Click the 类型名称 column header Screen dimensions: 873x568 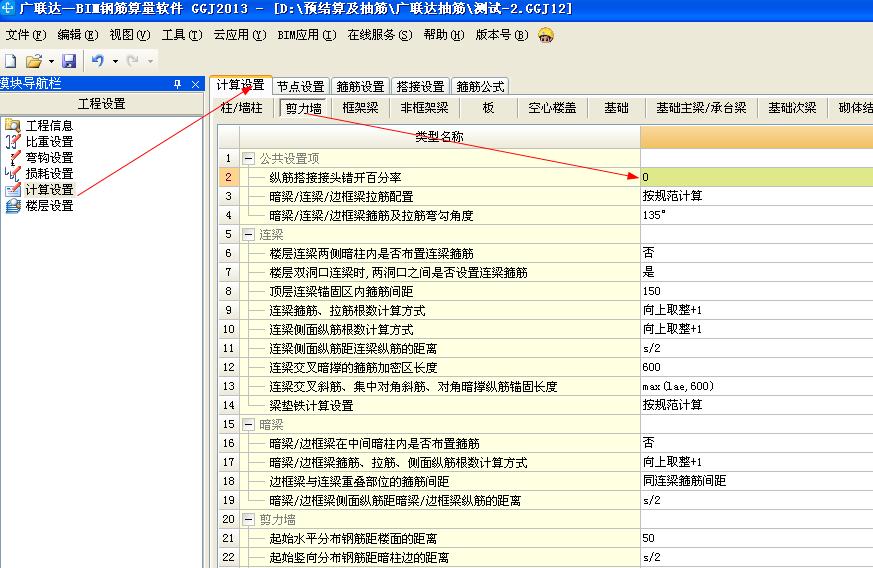pos(439,136)
